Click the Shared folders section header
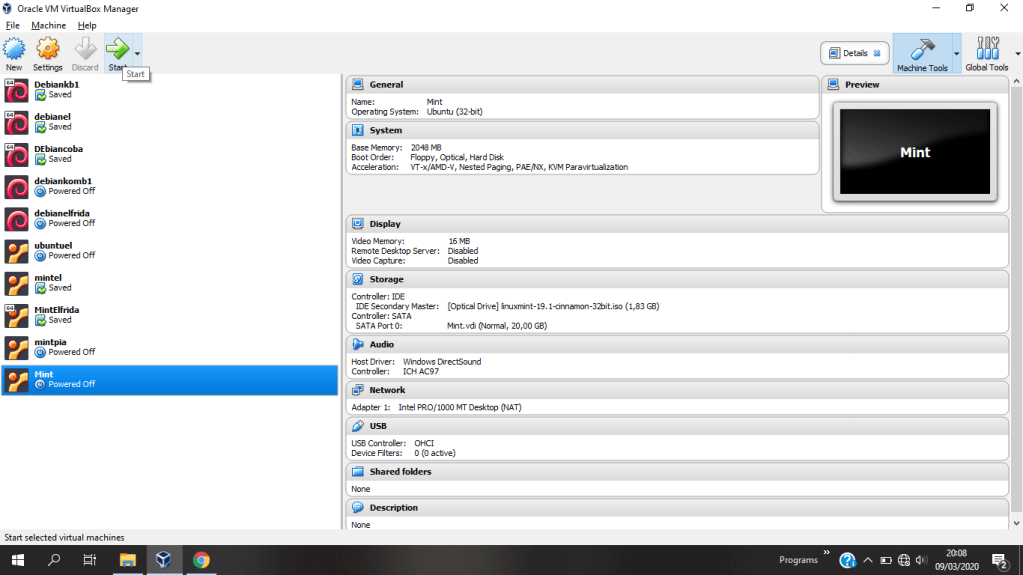Viewport: 1023px width, 575px height. [x=400, y=471]
